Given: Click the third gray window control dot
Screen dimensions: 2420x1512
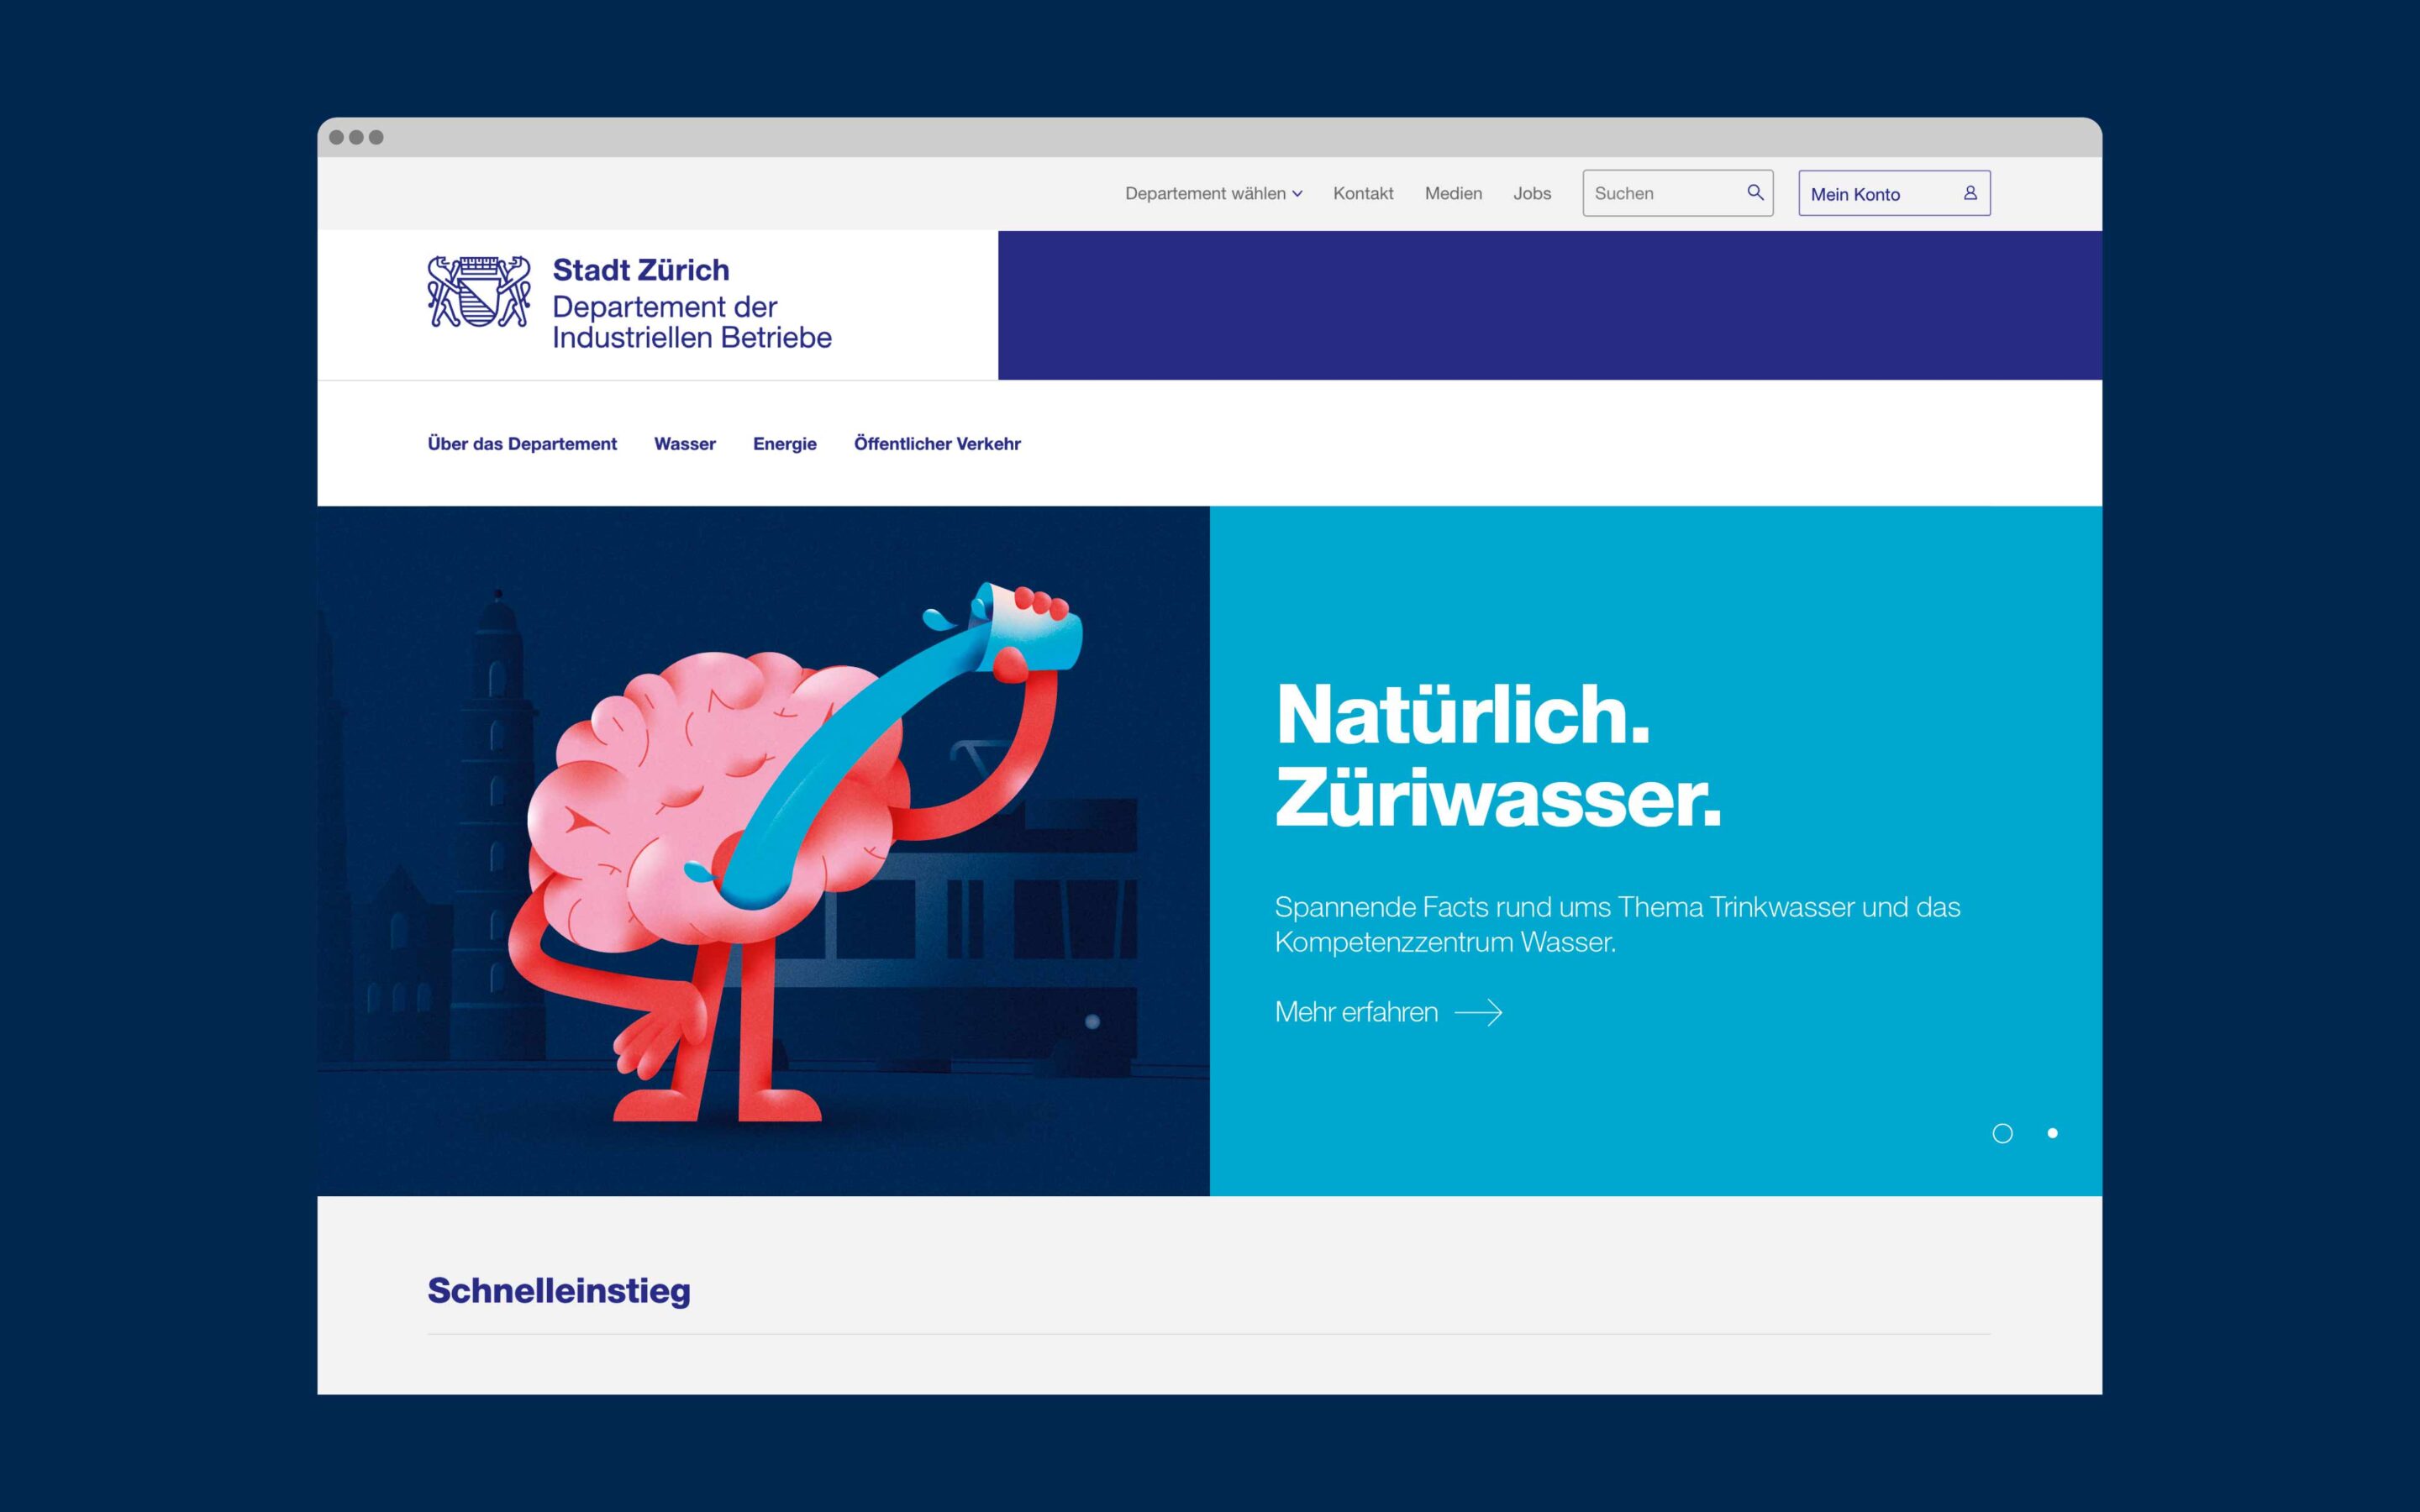Looking at the screenshot, I should 376,137.
